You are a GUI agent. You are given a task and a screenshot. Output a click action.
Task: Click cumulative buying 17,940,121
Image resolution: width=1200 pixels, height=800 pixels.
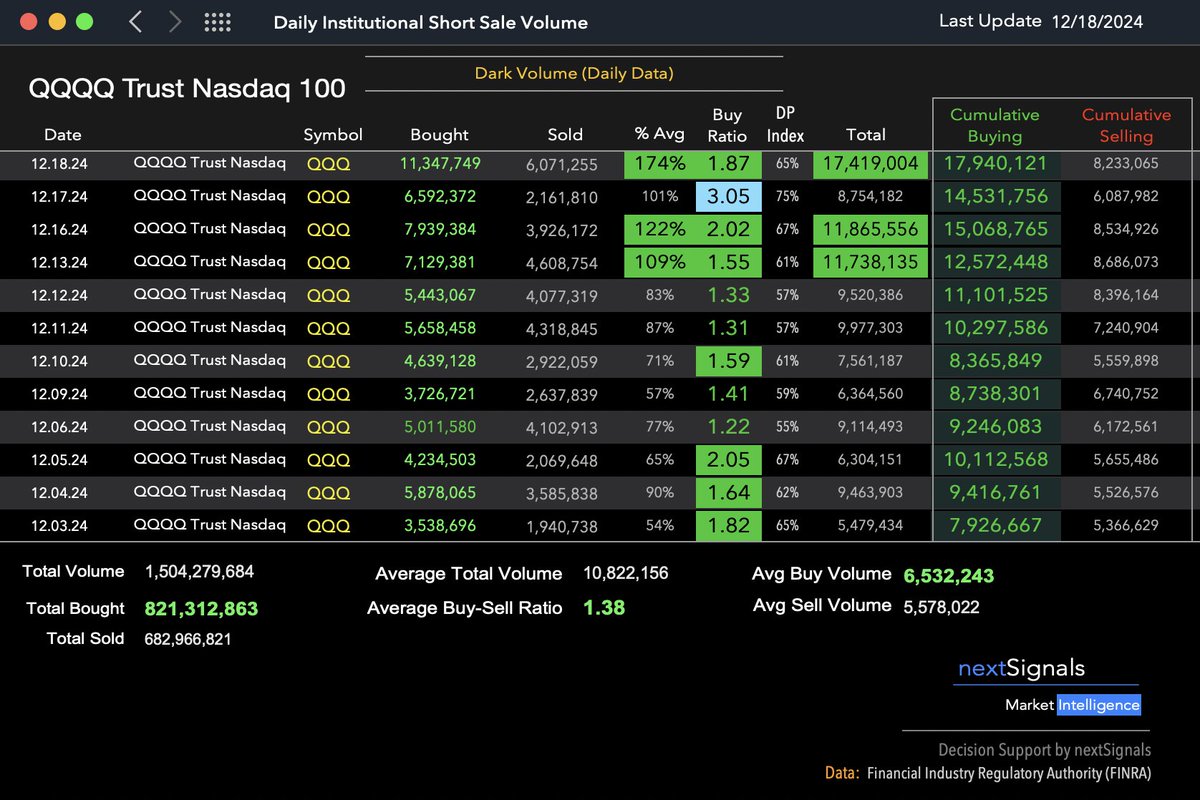tap(994, 164)
